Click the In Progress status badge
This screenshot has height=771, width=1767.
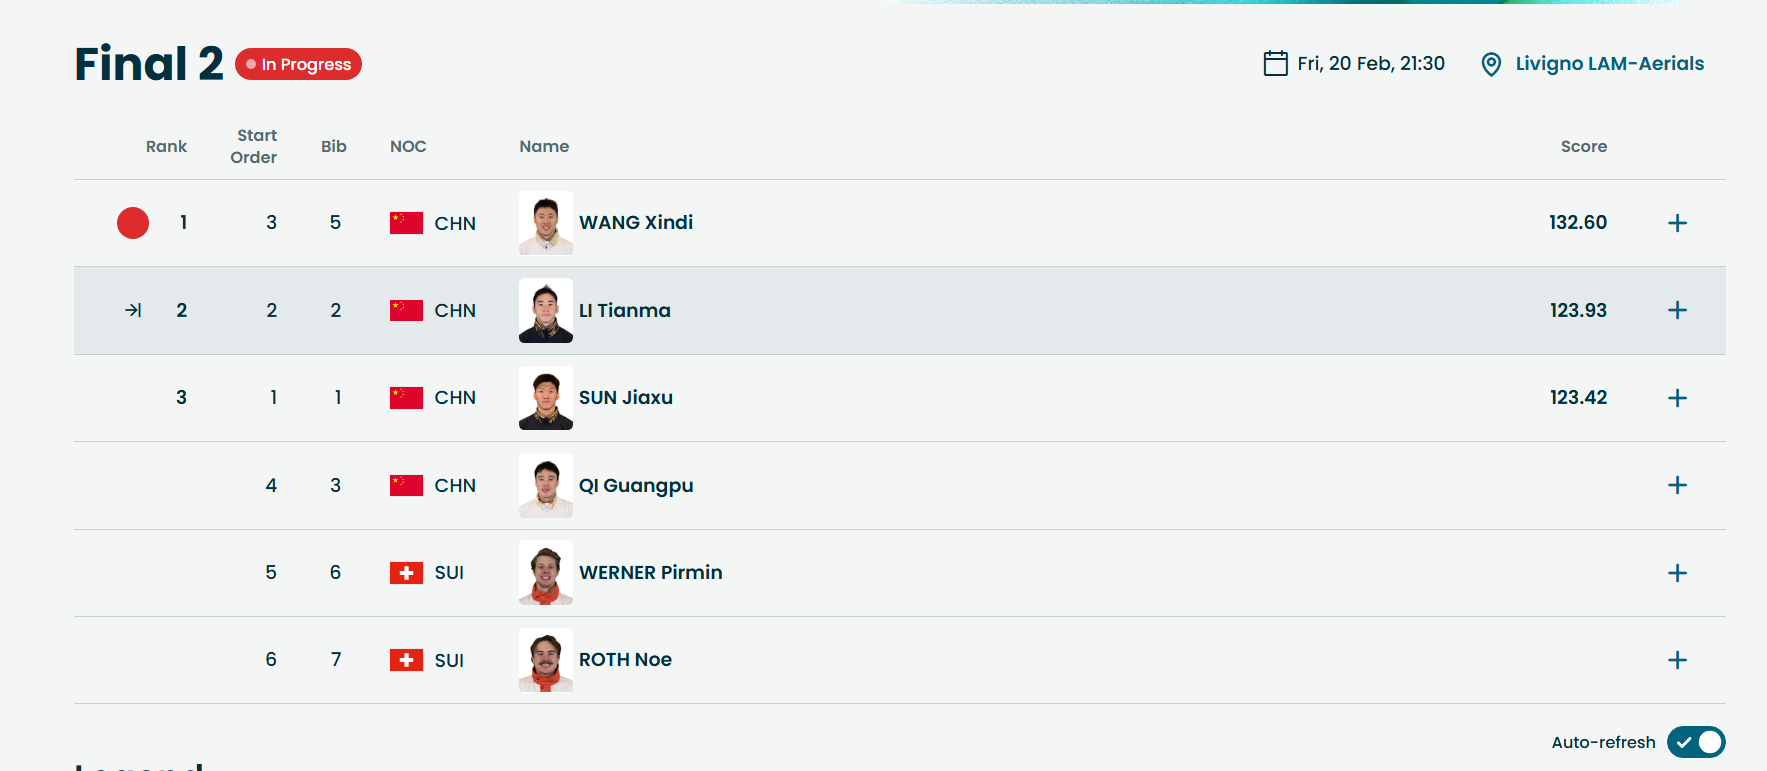[x=298, y=64]
